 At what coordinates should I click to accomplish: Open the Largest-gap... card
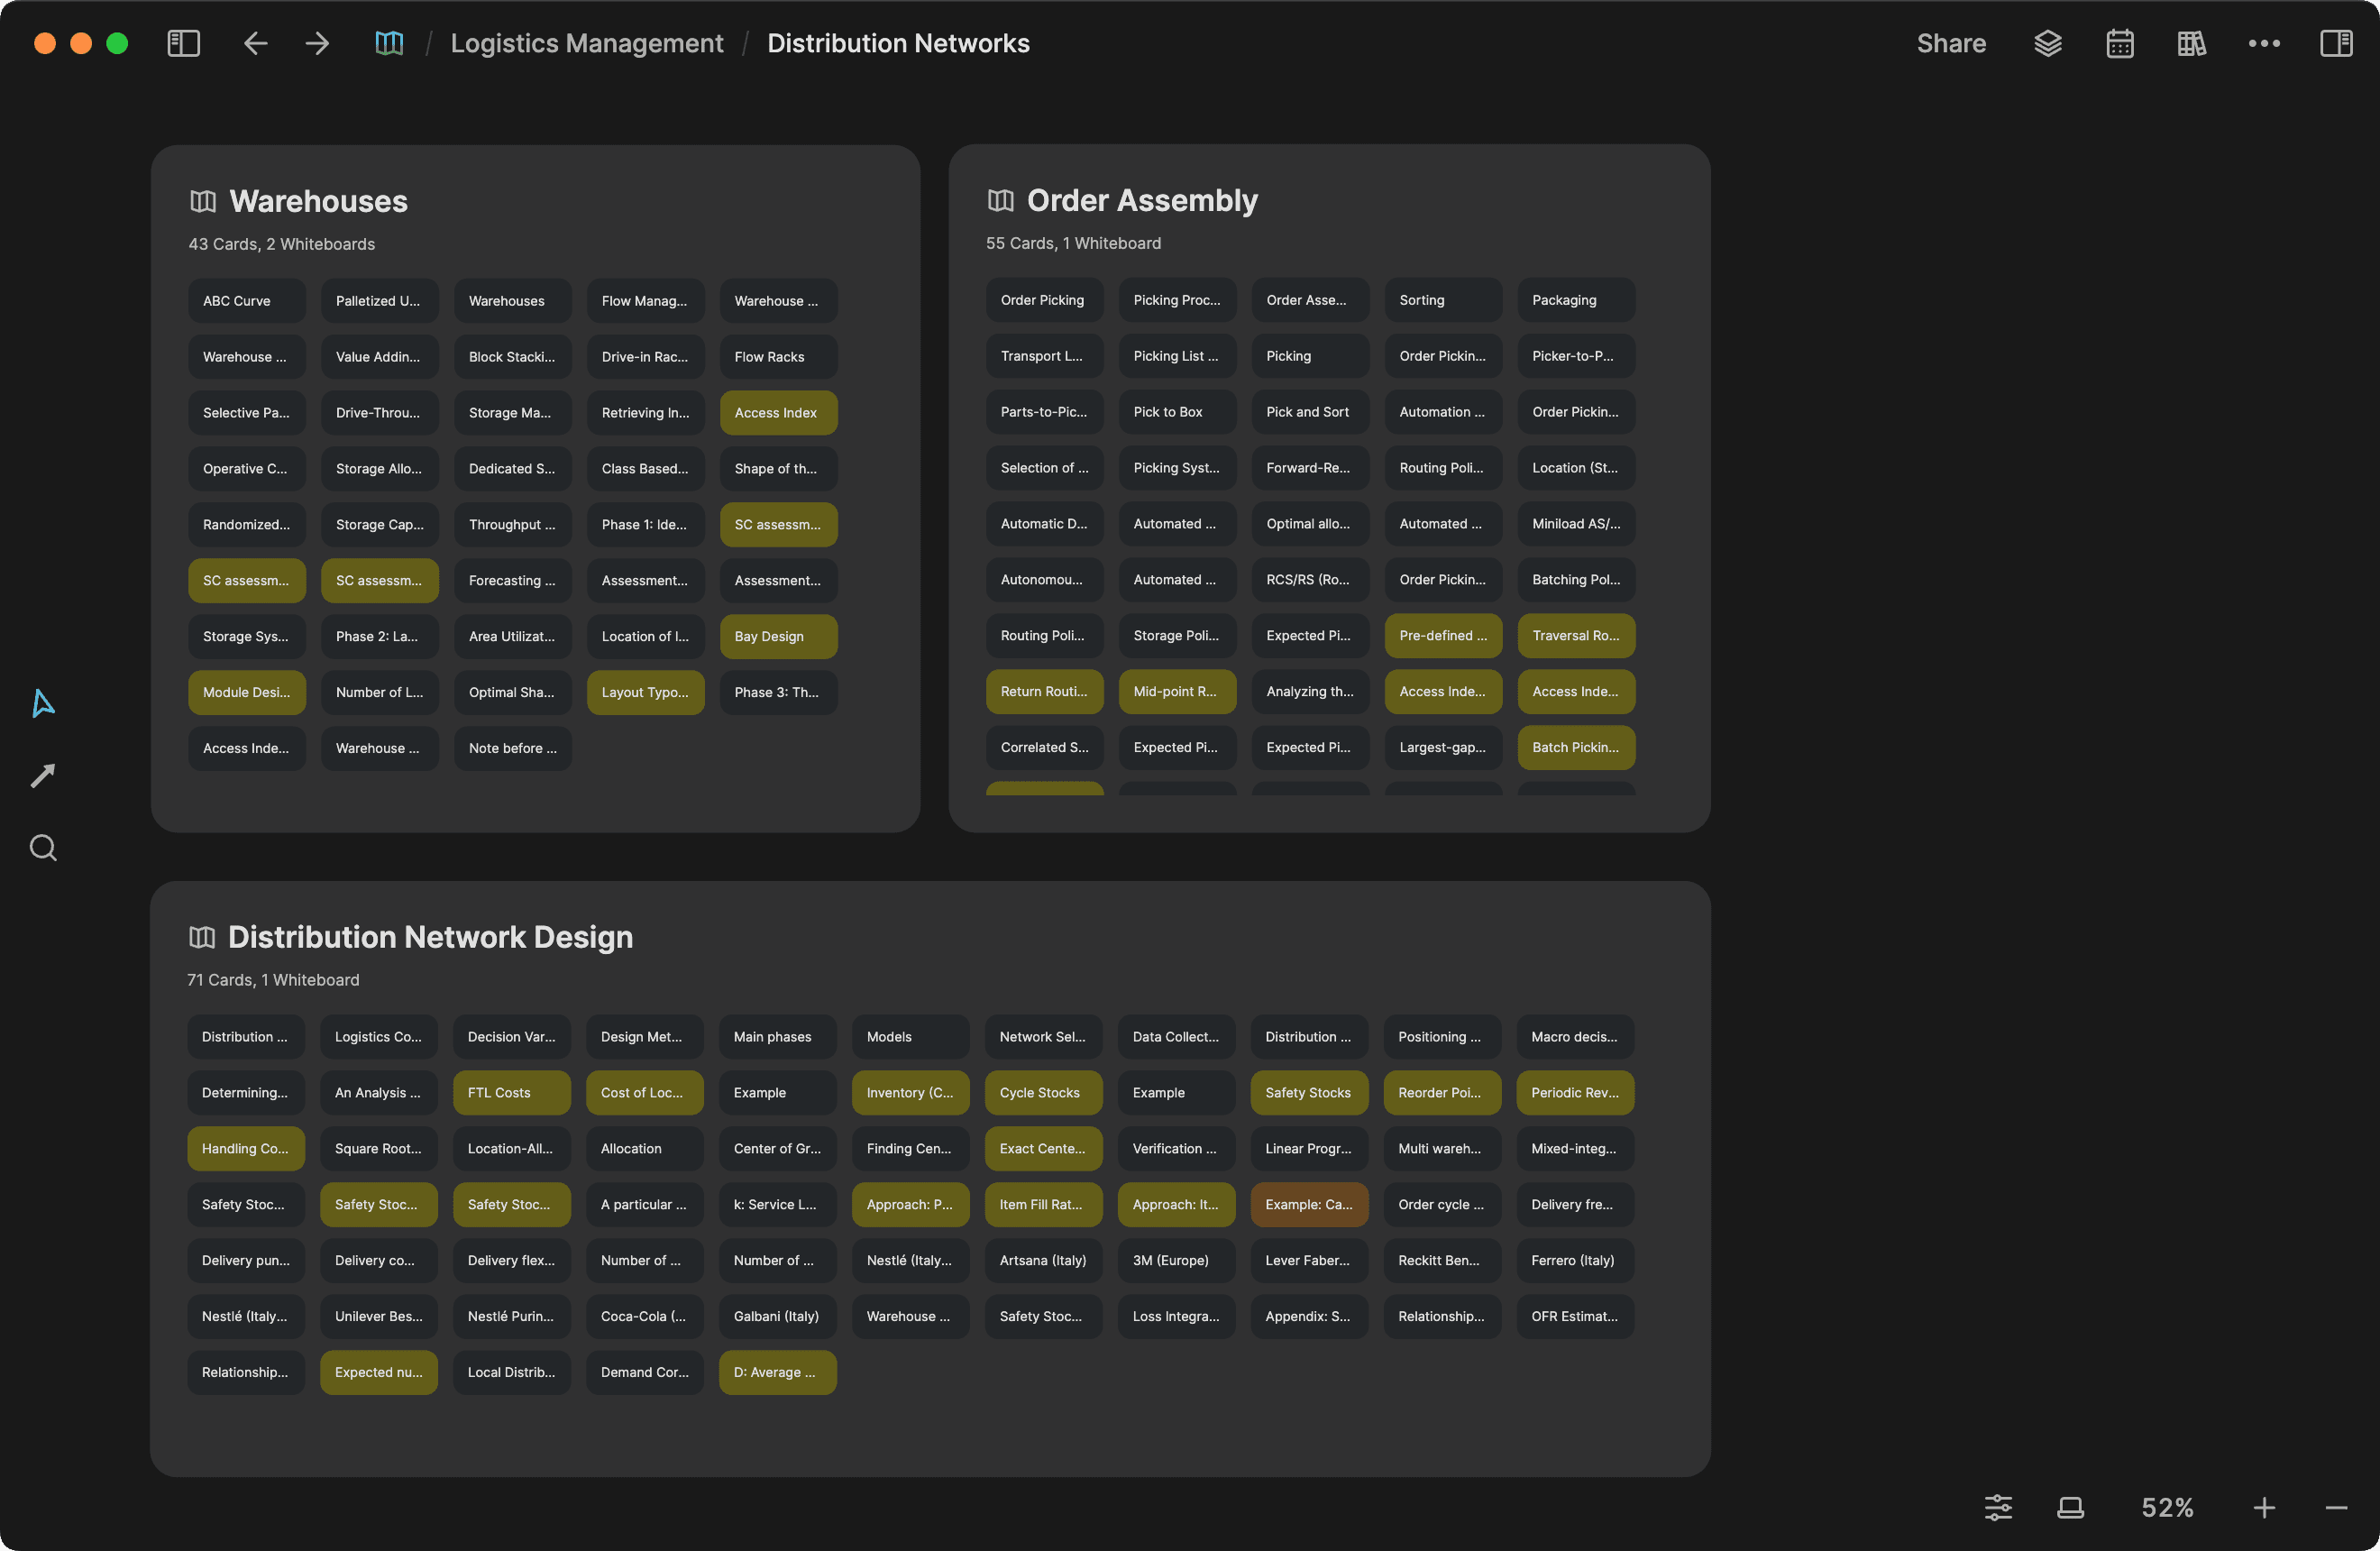tap(1443, 748)
